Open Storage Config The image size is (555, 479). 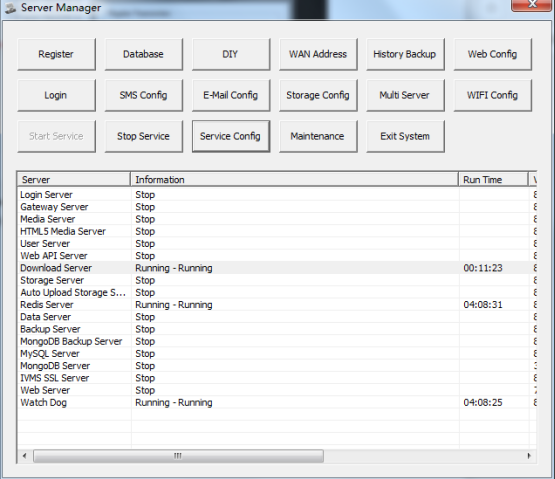tap(318, 95)
